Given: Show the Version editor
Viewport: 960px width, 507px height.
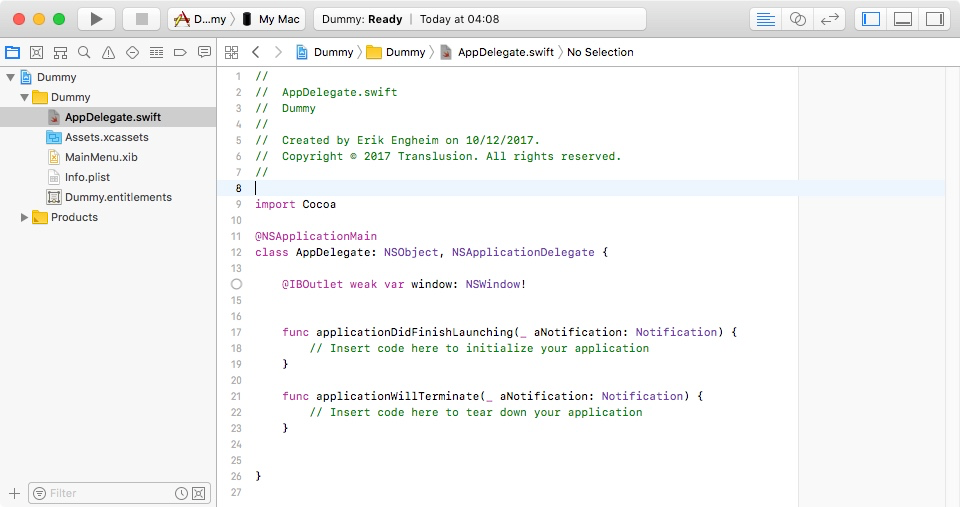Looking at the screenshot, I should [x=830, y=19].
